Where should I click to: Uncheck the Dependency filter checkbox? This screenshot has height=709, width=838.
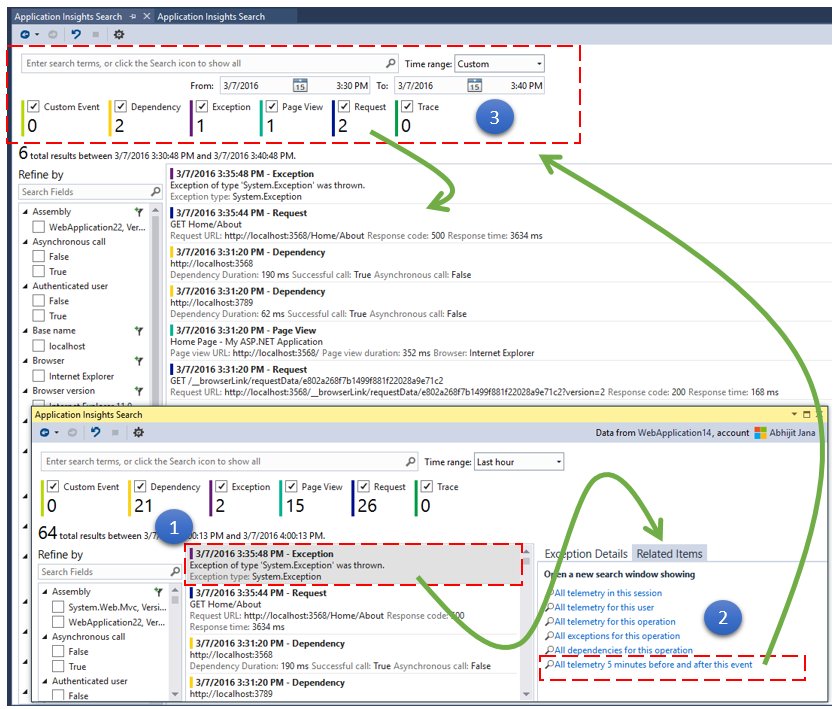click(x=119, y=106)
